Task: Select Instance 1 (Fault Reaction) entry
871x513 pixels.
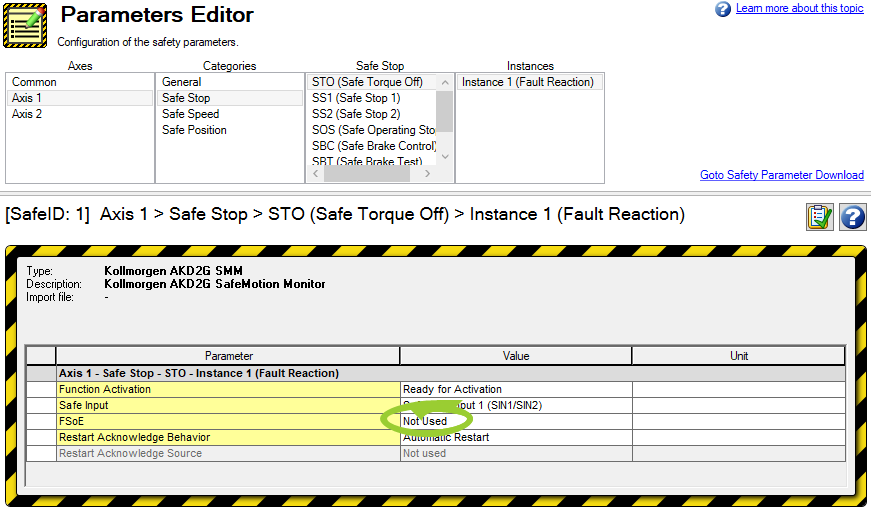Action: (x=529, y=82)
